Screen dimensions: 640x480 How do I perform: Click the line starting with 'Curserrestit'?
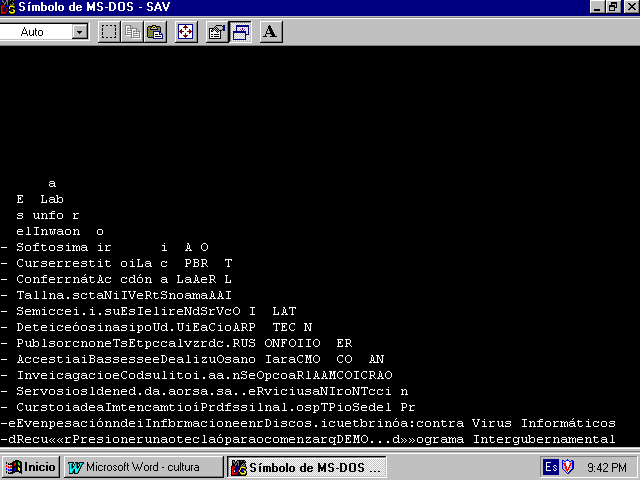[x=116, y=263]
